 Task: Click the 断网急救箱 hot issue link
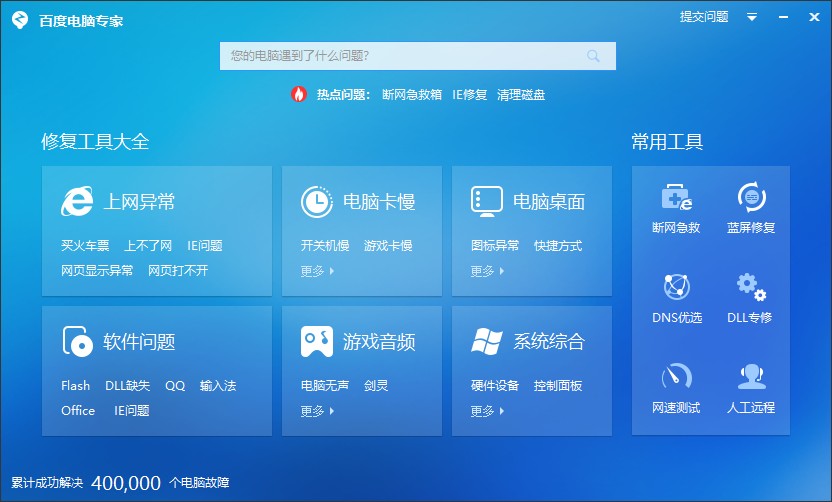point(412,94)
